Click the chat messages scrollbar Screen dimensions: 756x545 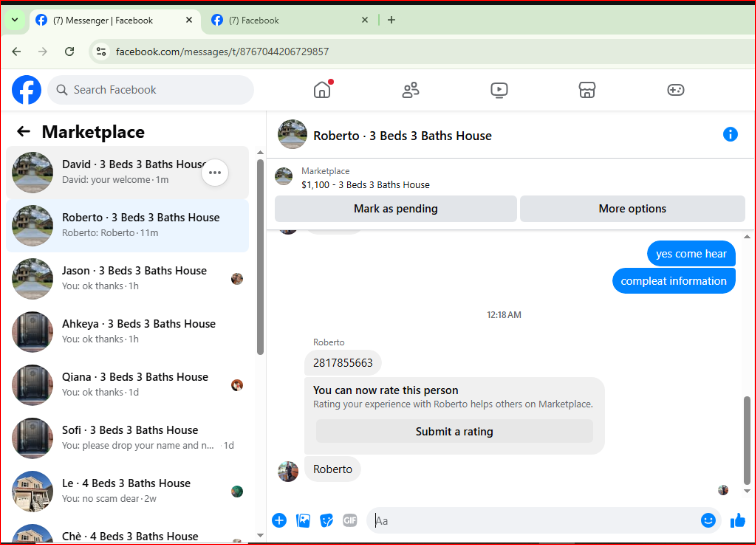tap(747, 440)
